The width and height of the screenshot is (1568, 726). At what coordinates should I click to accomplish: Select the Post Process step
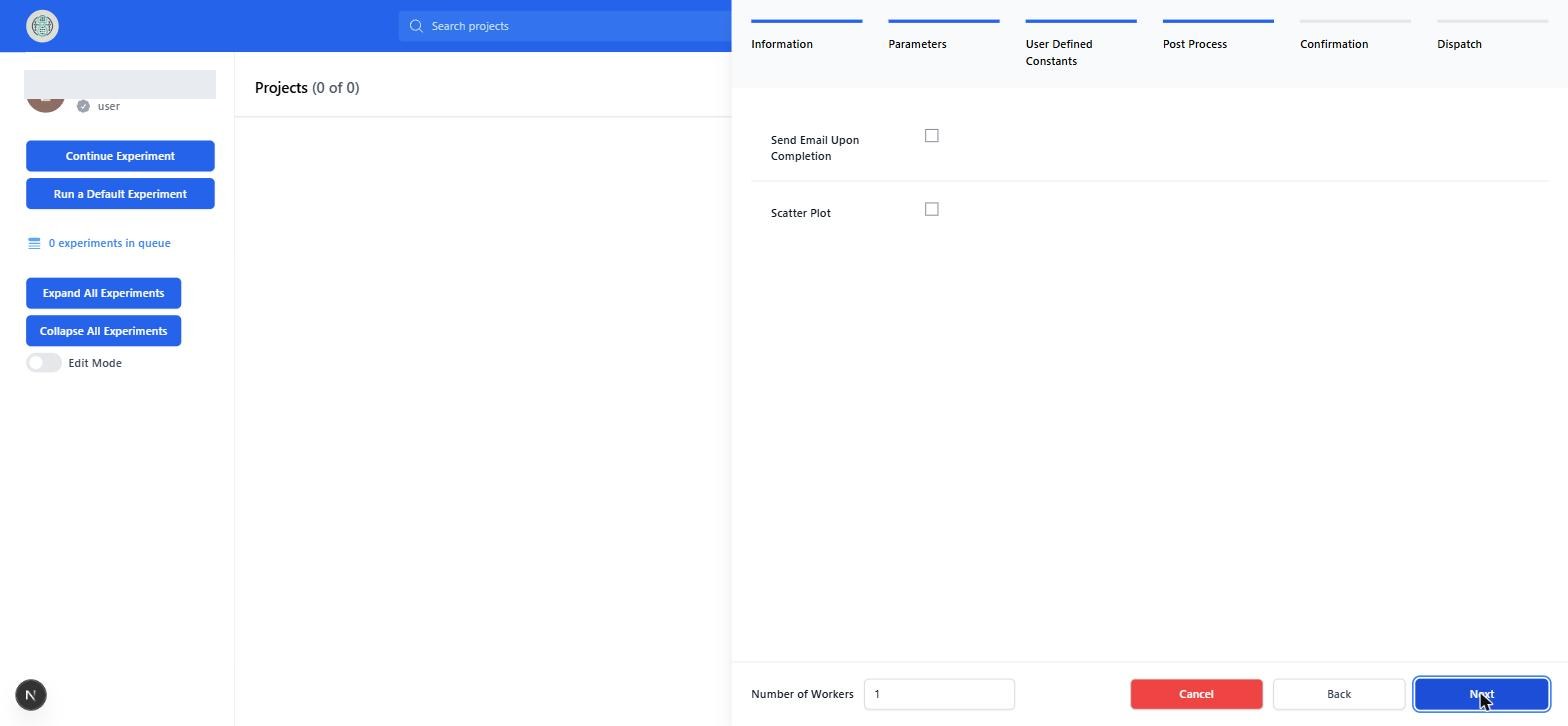pyautogui.click(x=1218, y=36)
